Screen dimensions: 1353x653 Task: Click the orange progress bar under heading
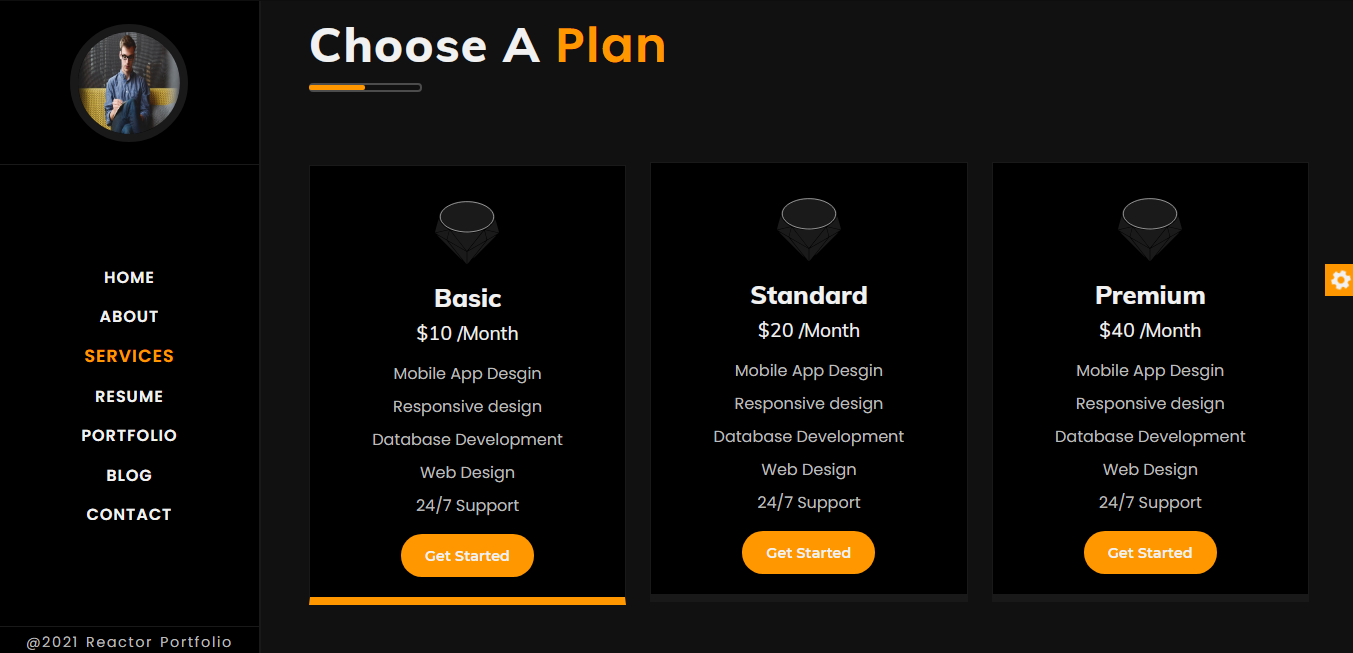click(x=338, y=88)
